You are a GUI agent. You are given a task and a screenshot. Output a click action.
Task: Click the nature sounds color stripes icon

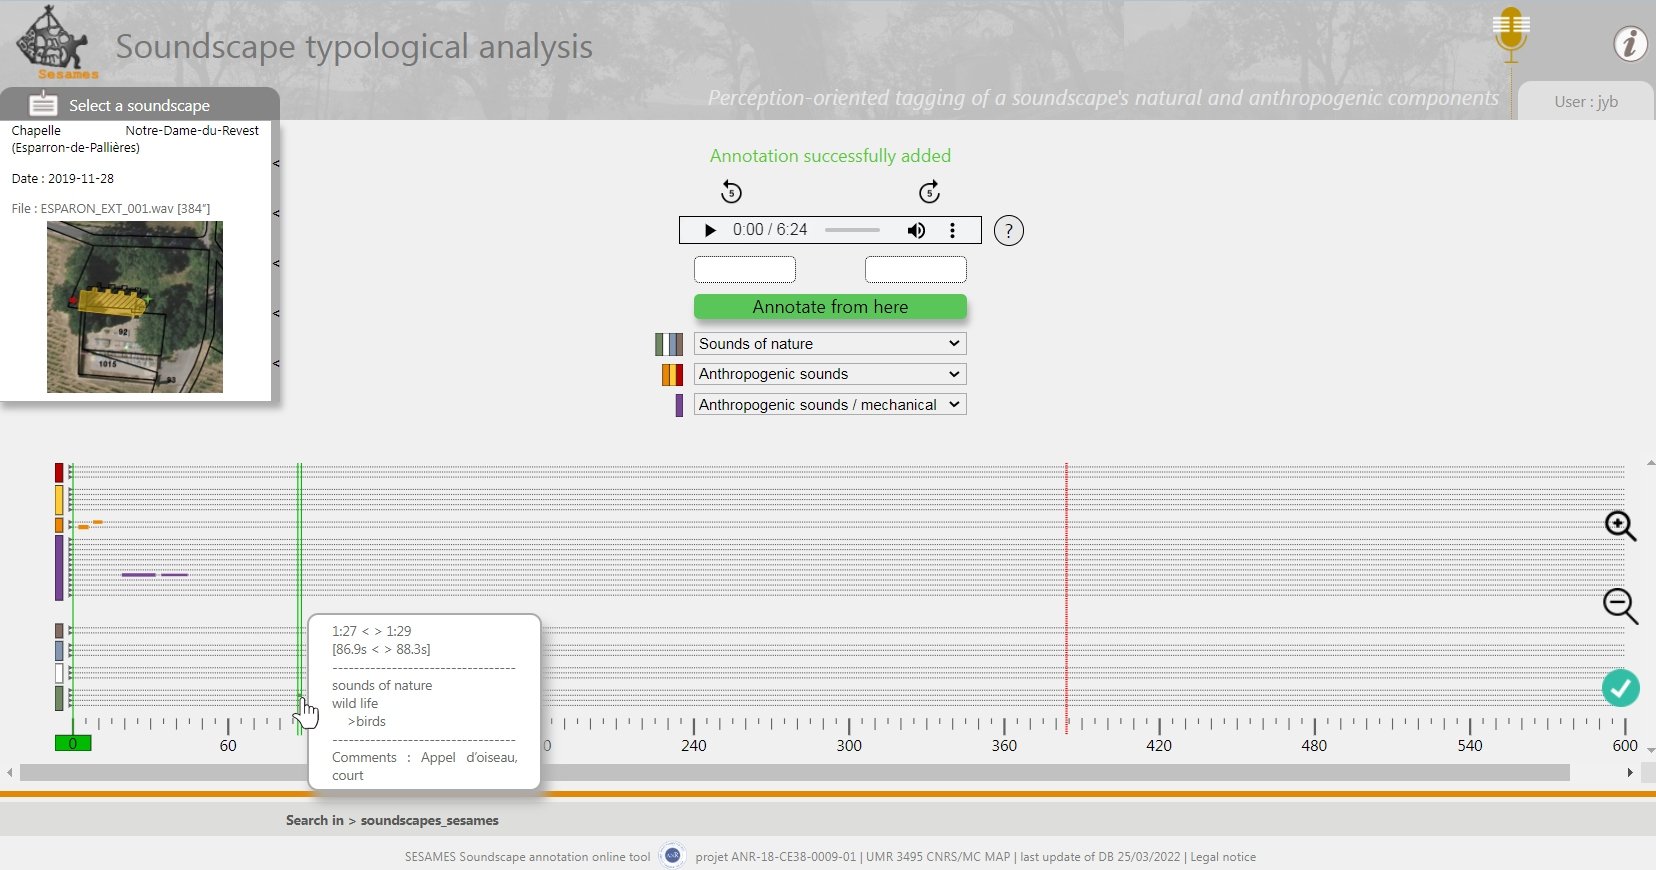tap(669, 344)
